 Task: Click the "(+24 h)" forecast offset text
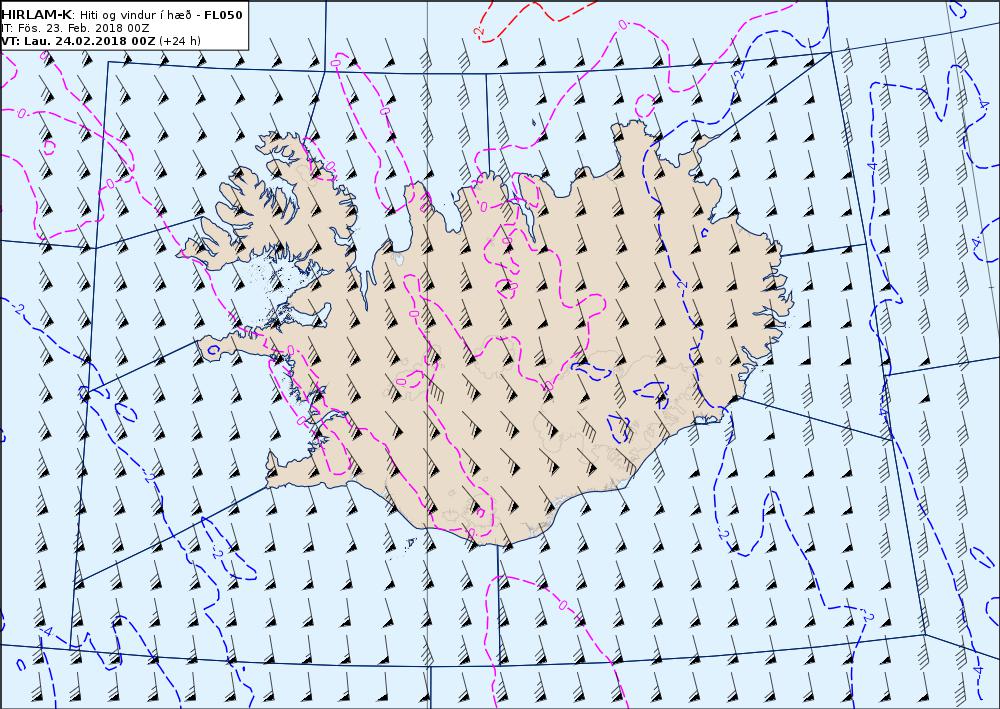coord(180,41)
